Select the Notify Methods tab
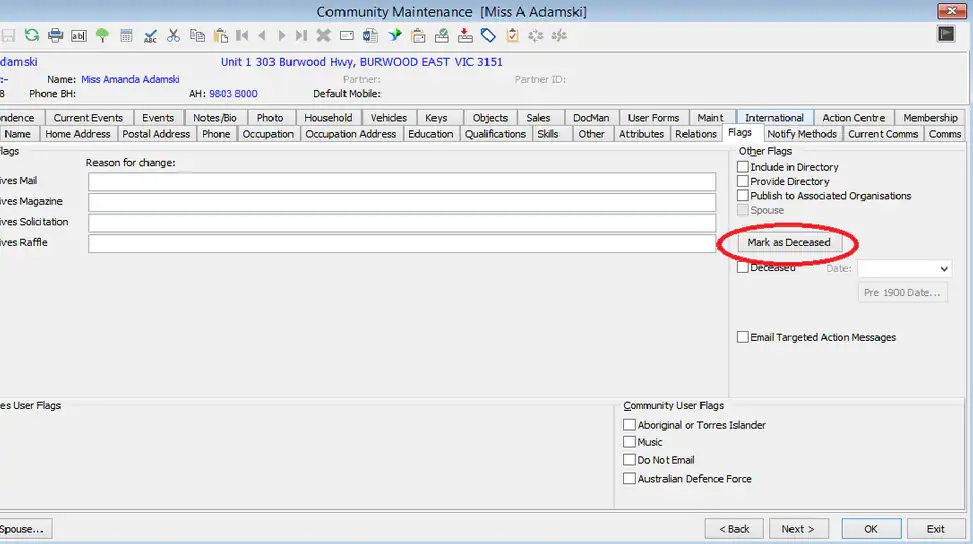The image size is (973, 544). click(x=802, y=134)
